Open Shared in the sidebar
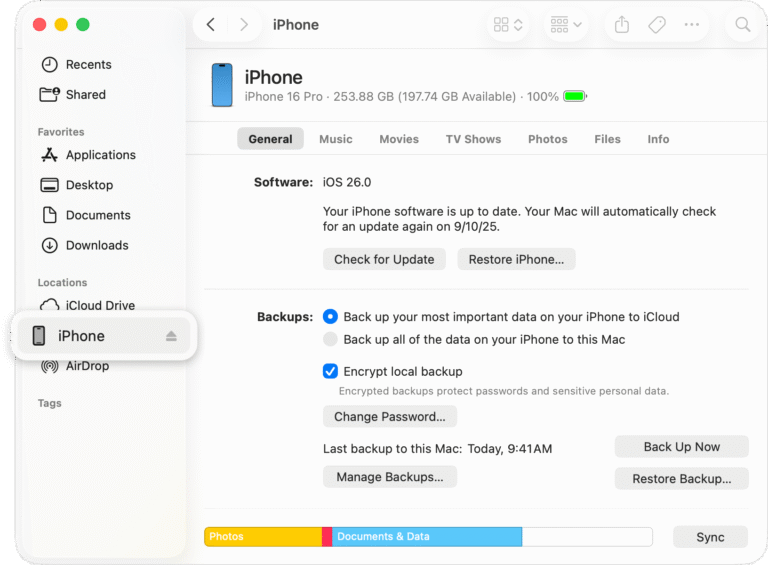Viewport: 768px width, 565px height. [72, 94]
